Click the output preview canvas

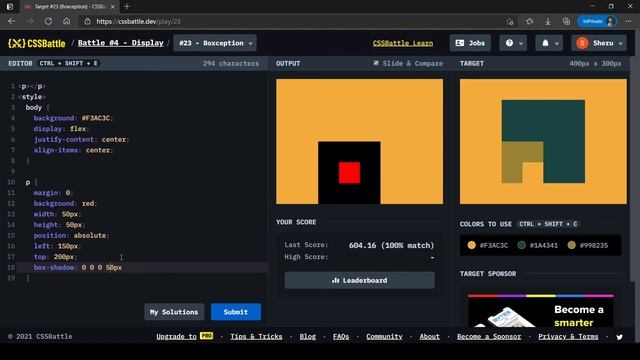coord(360,142)
